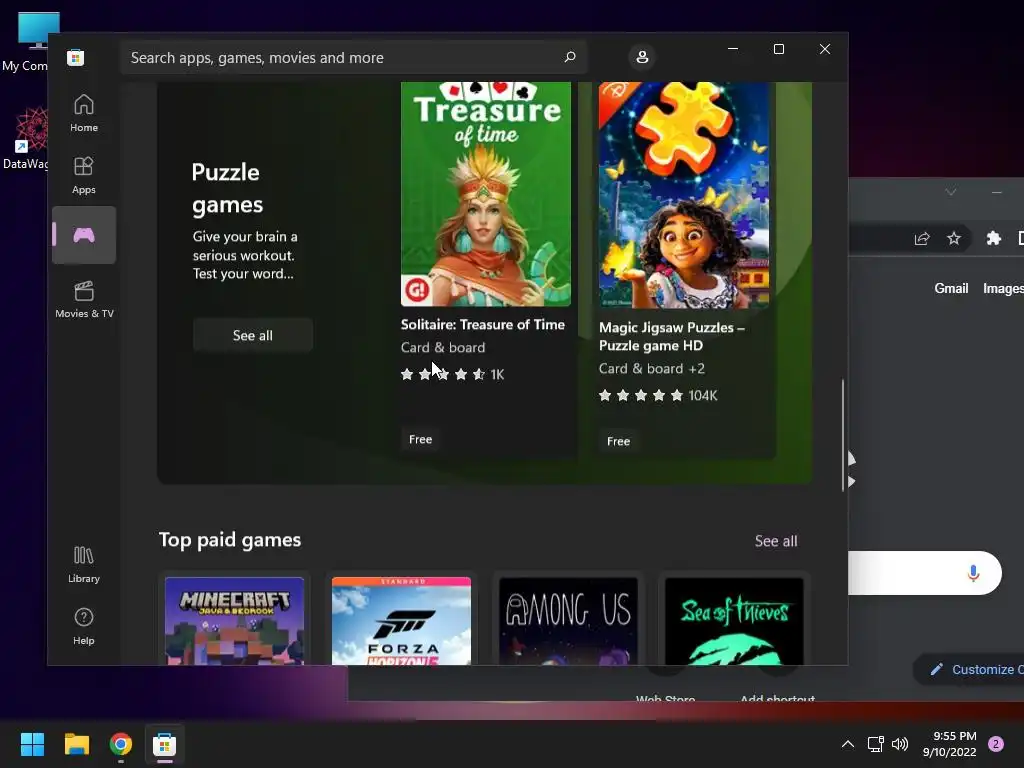The image size is (1024, 768).
Task: Show hidden system tray icons
Action: (x=848, y=744)
